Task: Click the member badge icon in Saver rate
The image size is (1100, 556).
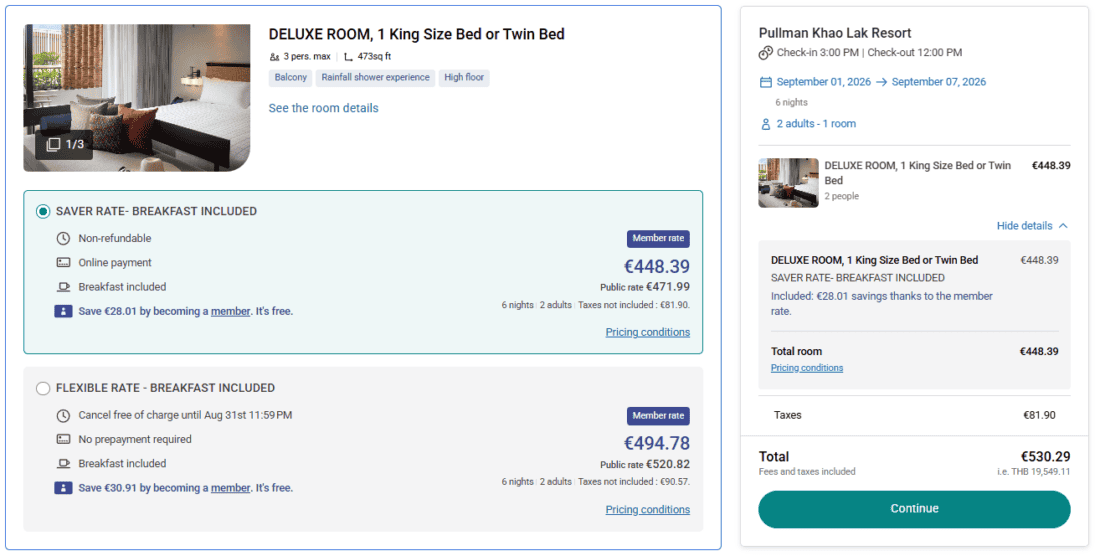Action: (63, 311)
